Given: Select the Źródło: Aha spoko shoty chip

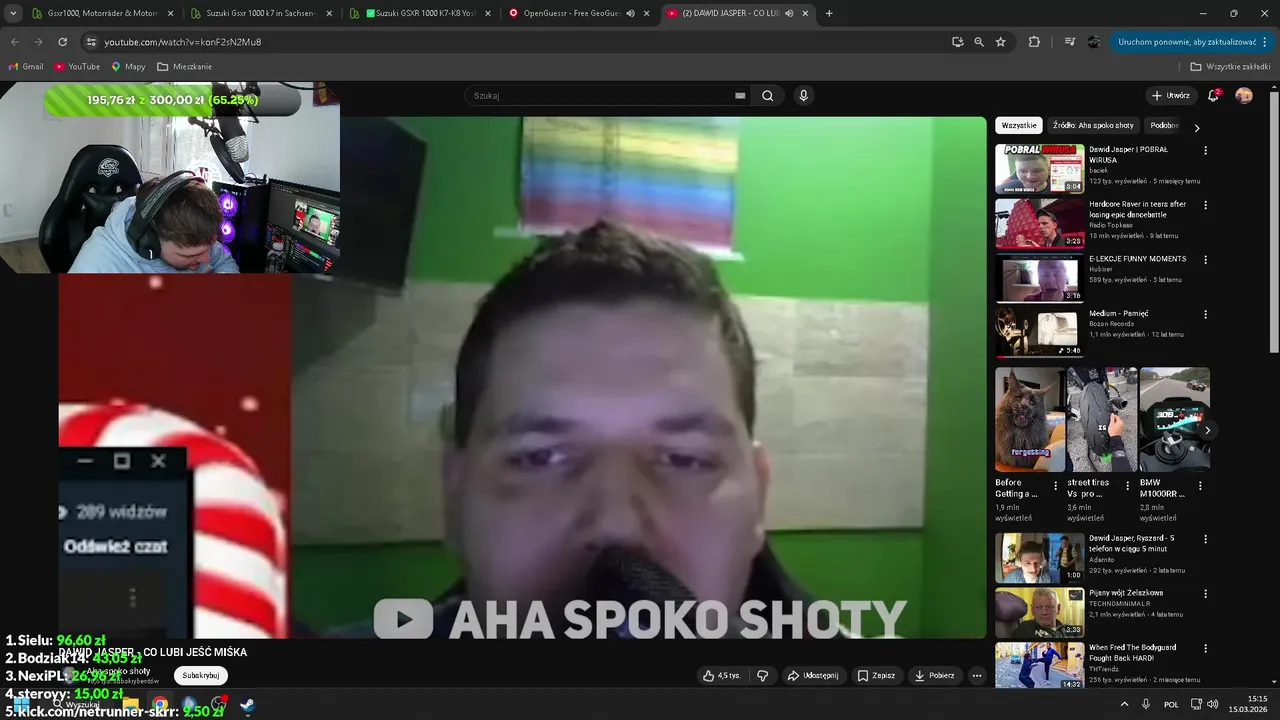Looking at the screenshot, I should pos(1093,126).
